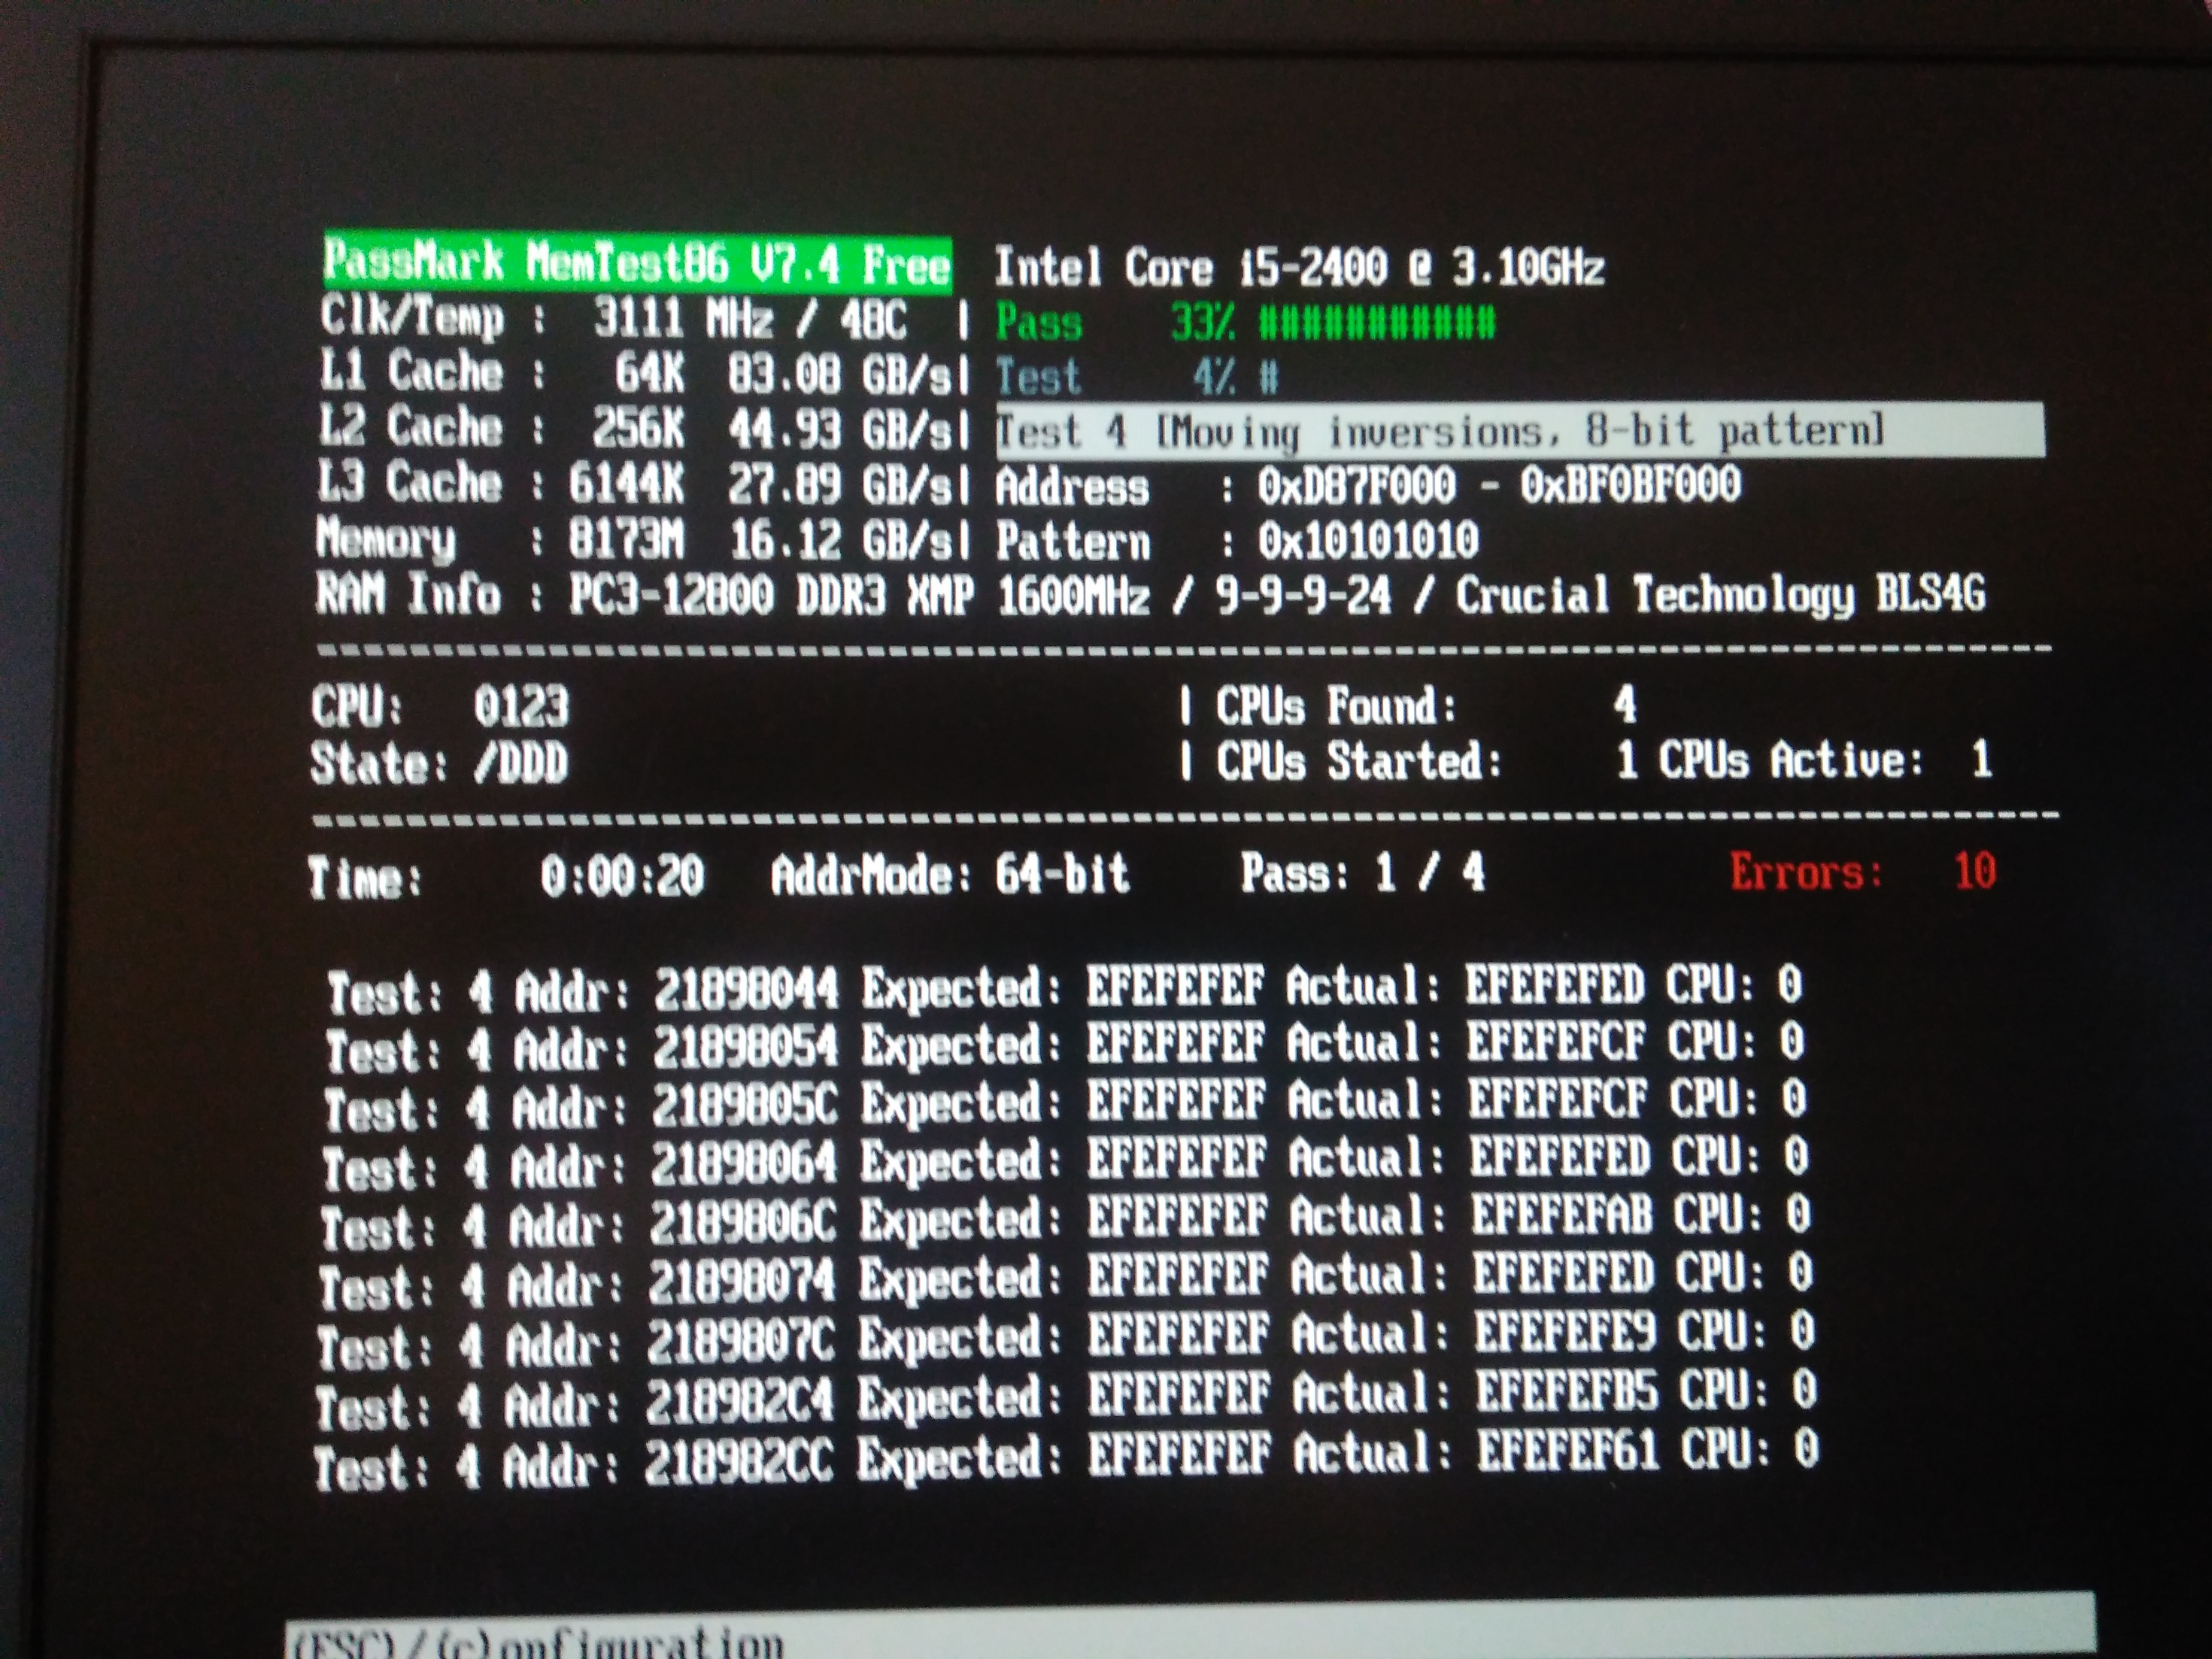Click the Actual value EFEFEF61
This screenshot has width=2212, height=1659.
tap(1569, 1450)
